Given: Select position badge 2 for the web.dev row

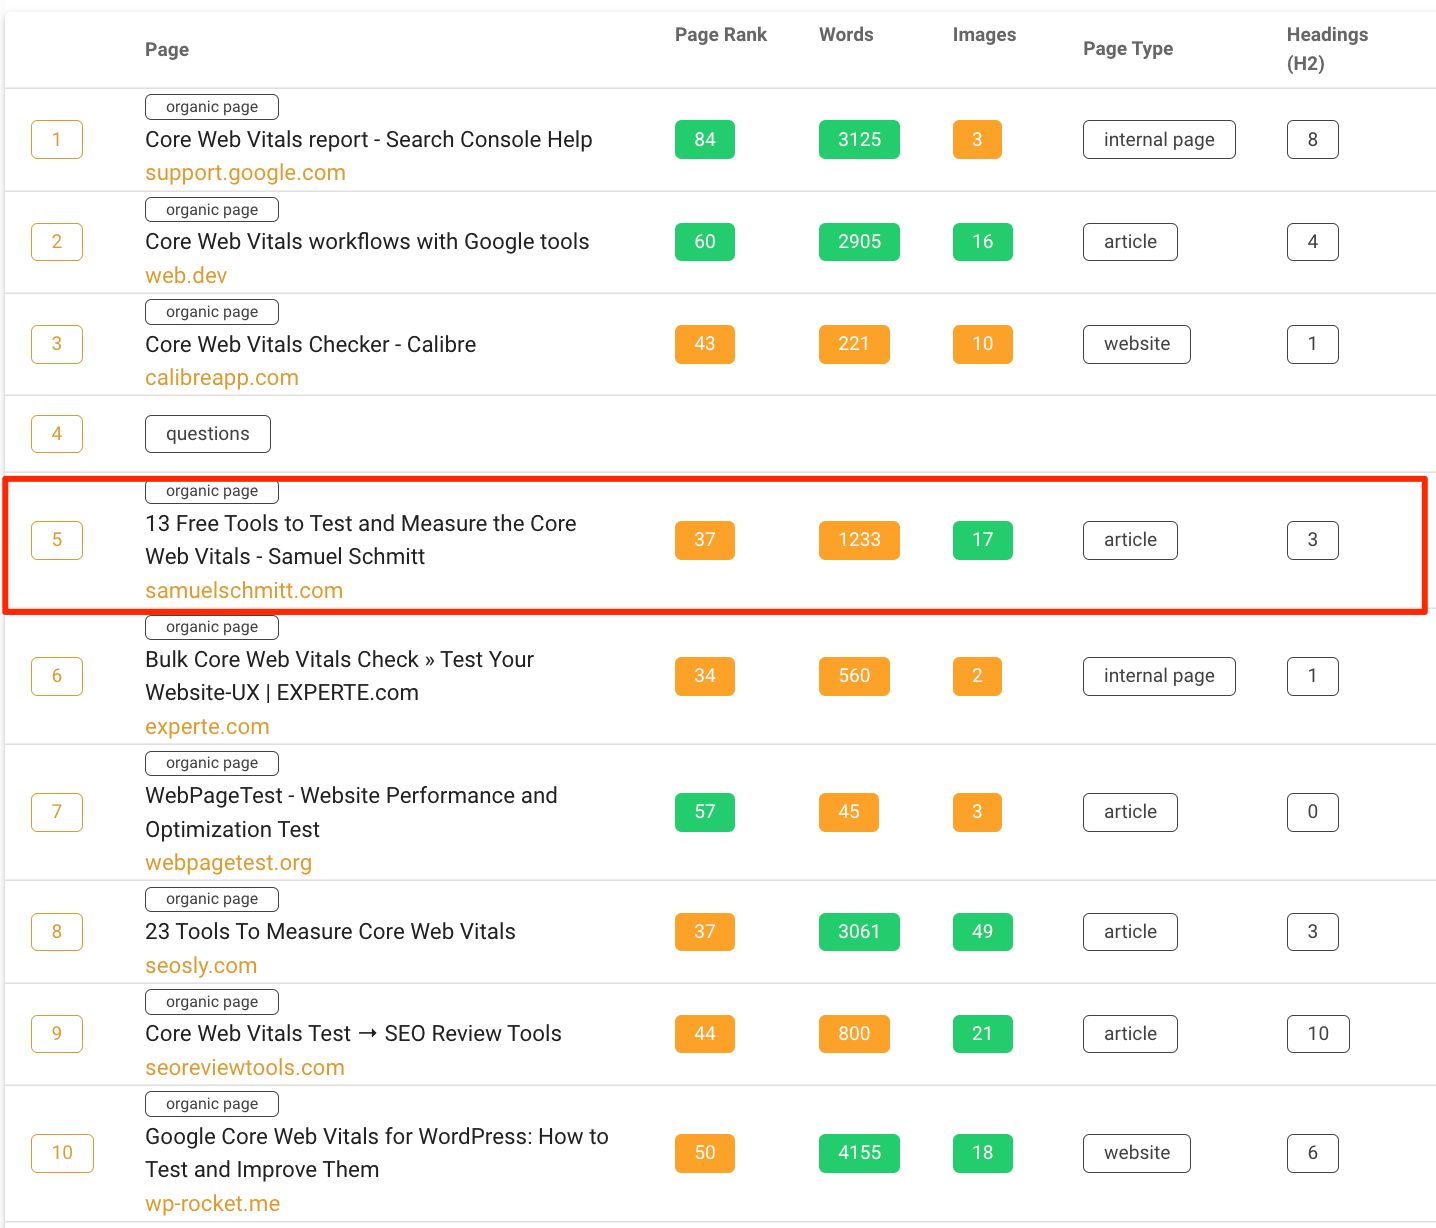Looking at the screenshot, I should pos(57,242).
